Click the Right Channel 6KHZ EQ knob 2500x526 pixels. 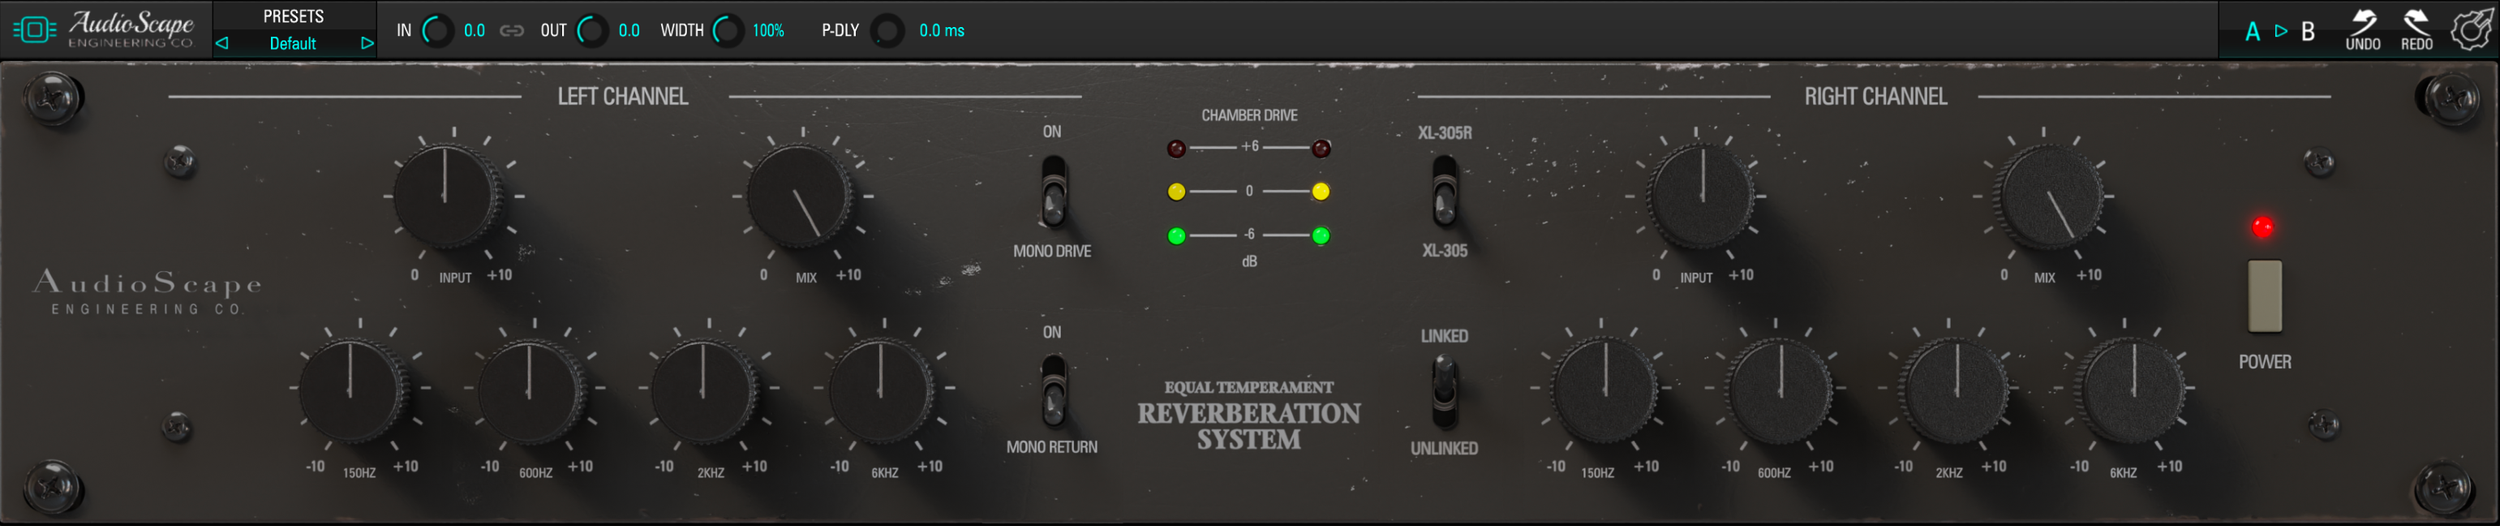pos(2132,389)
